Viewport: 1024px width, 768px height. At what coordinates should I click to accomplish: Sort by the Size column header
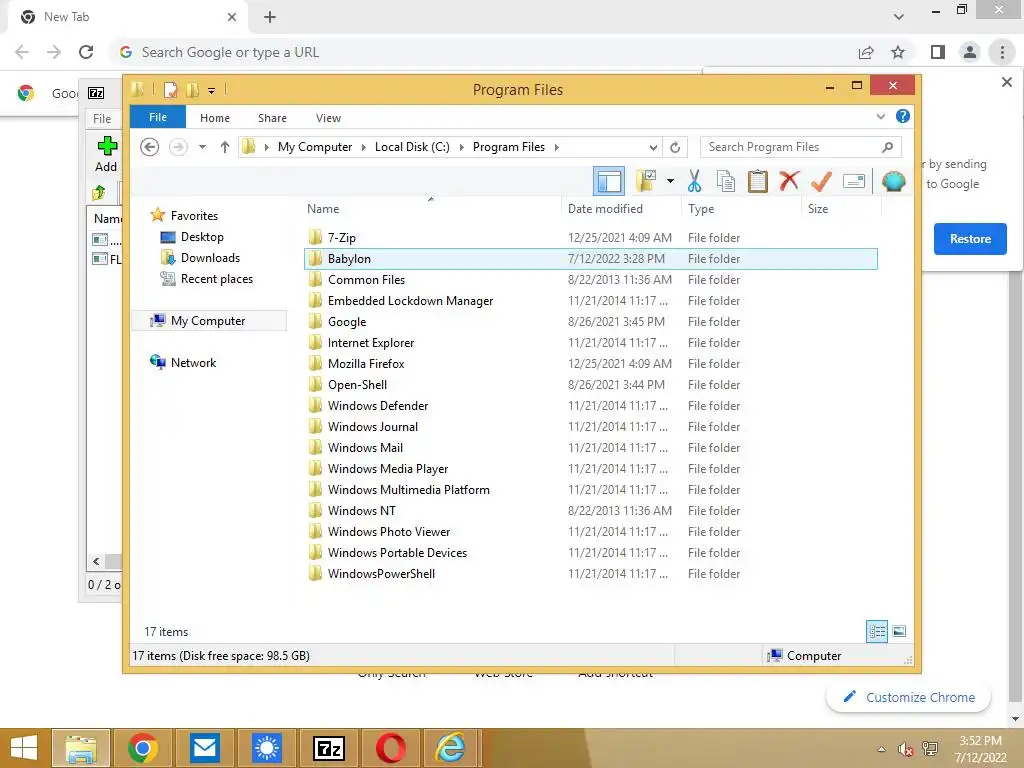point(840,208)
